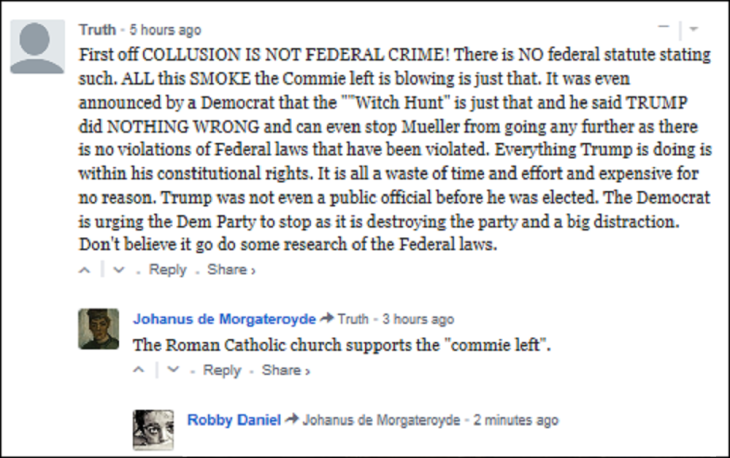
Task: Open the '2 minutes ago' timestamp permalink
Action: [x=518, y=420]
